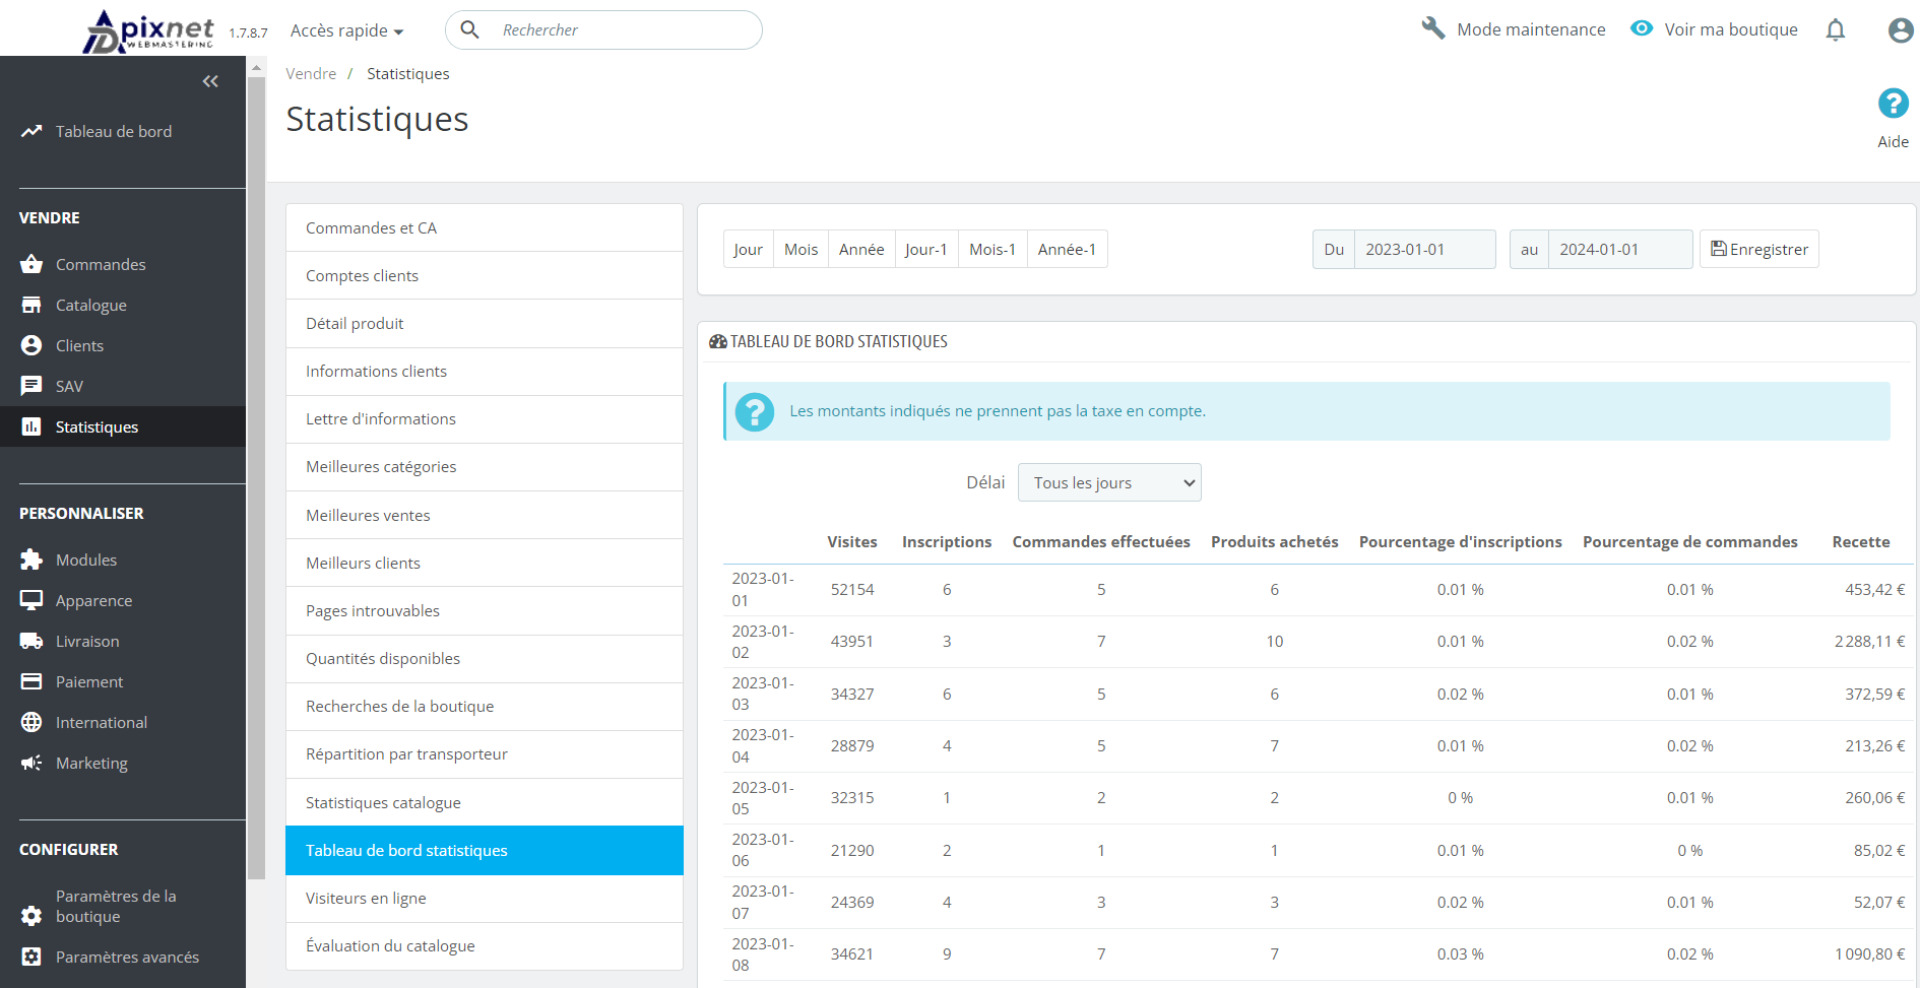Open Meilleurs clients statistics
The width and height of the screenshot is (1920, 988).
coord(484,563)
